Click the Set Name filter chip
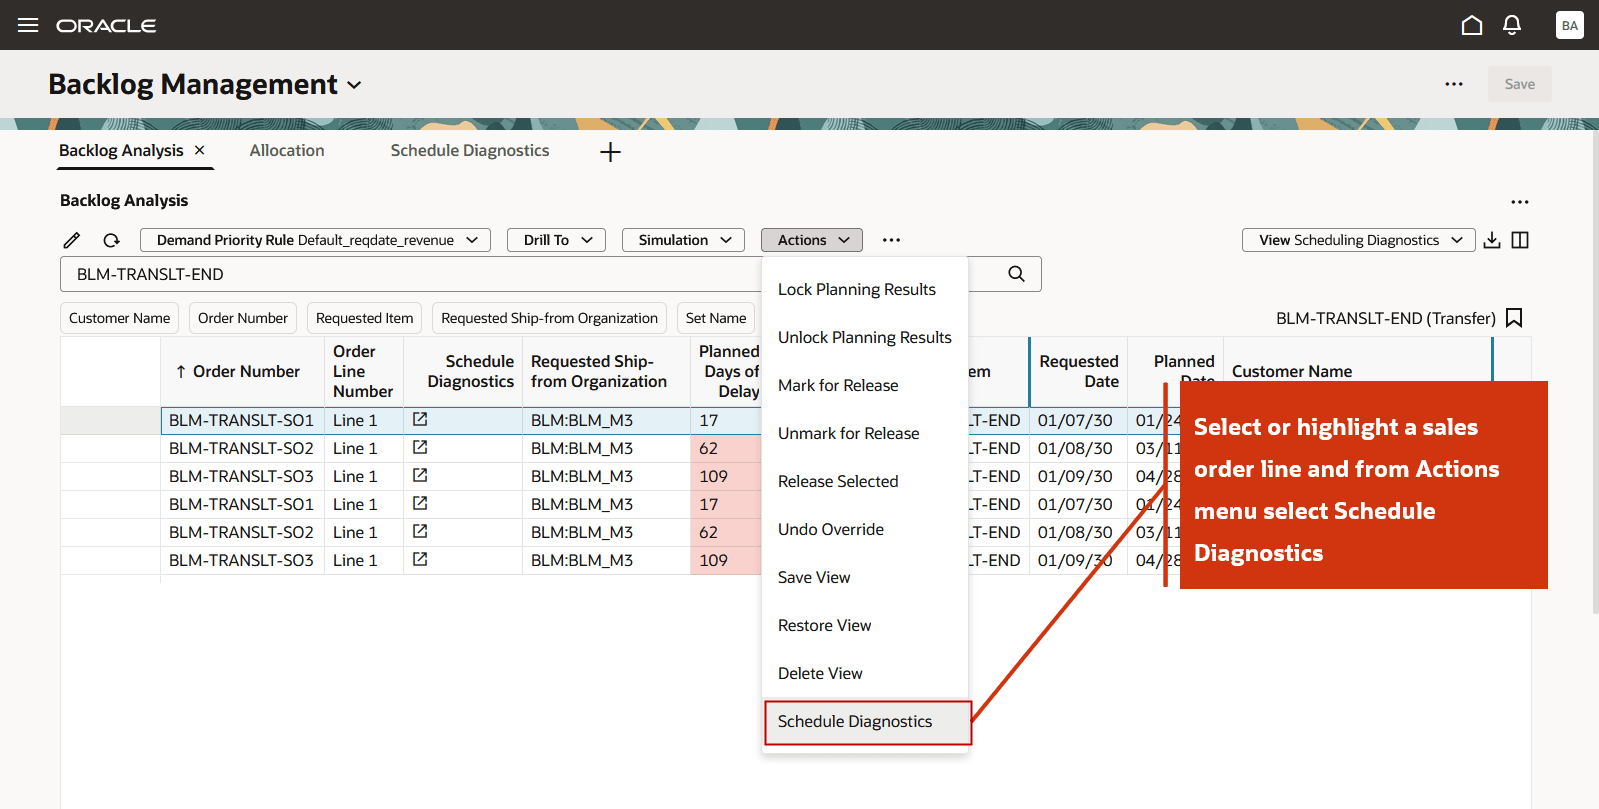The height and width of the screenshot is (809, 1599). click(x=716, y=318)
